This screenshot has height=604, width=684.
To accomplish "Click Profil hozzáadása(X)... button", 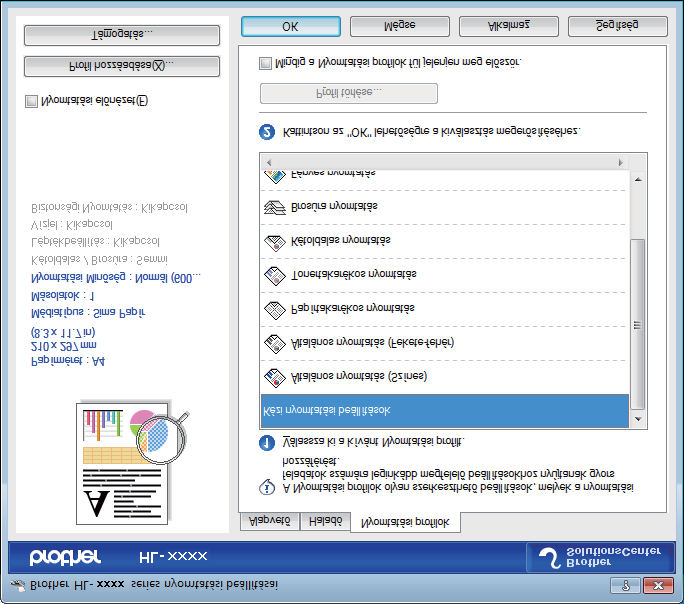I will (x=122, y=66).
